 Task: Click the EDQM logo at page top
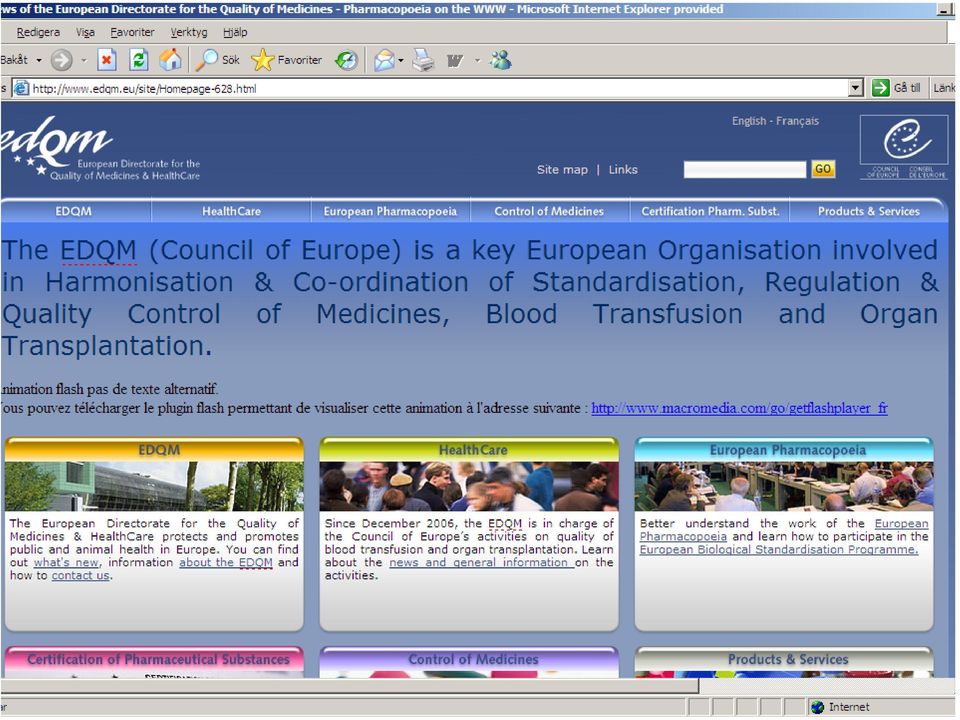[99, 149]
